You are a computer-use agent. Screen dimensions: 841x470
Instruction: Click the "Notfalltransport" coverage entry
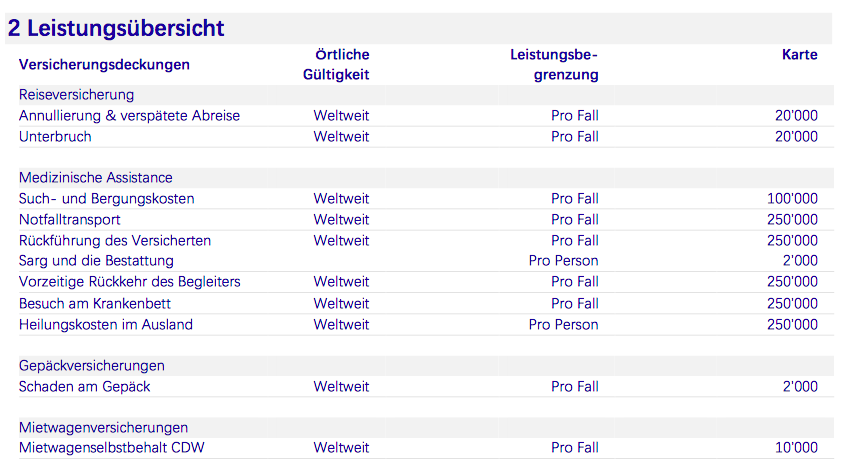pyautogui.click(x=69, y=220)
